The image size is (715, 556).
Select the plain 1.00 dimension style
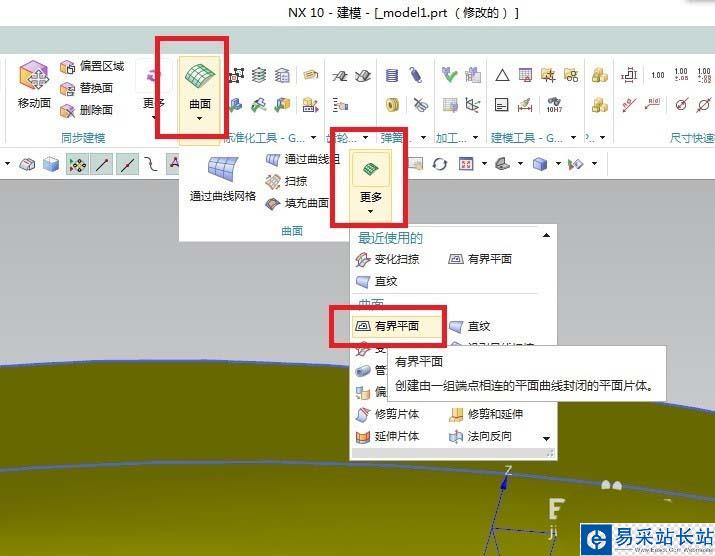[x=658, y=75]
